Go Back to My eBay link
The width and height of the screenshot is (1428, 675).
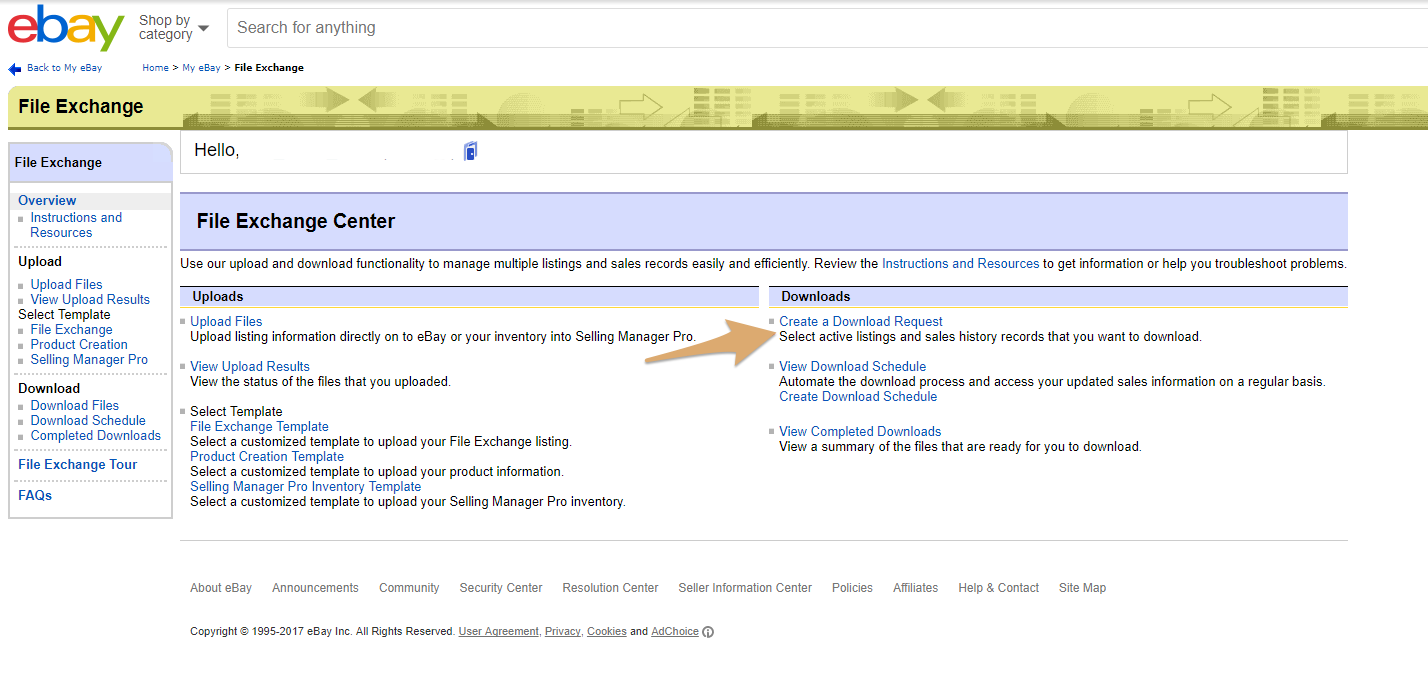65,68
